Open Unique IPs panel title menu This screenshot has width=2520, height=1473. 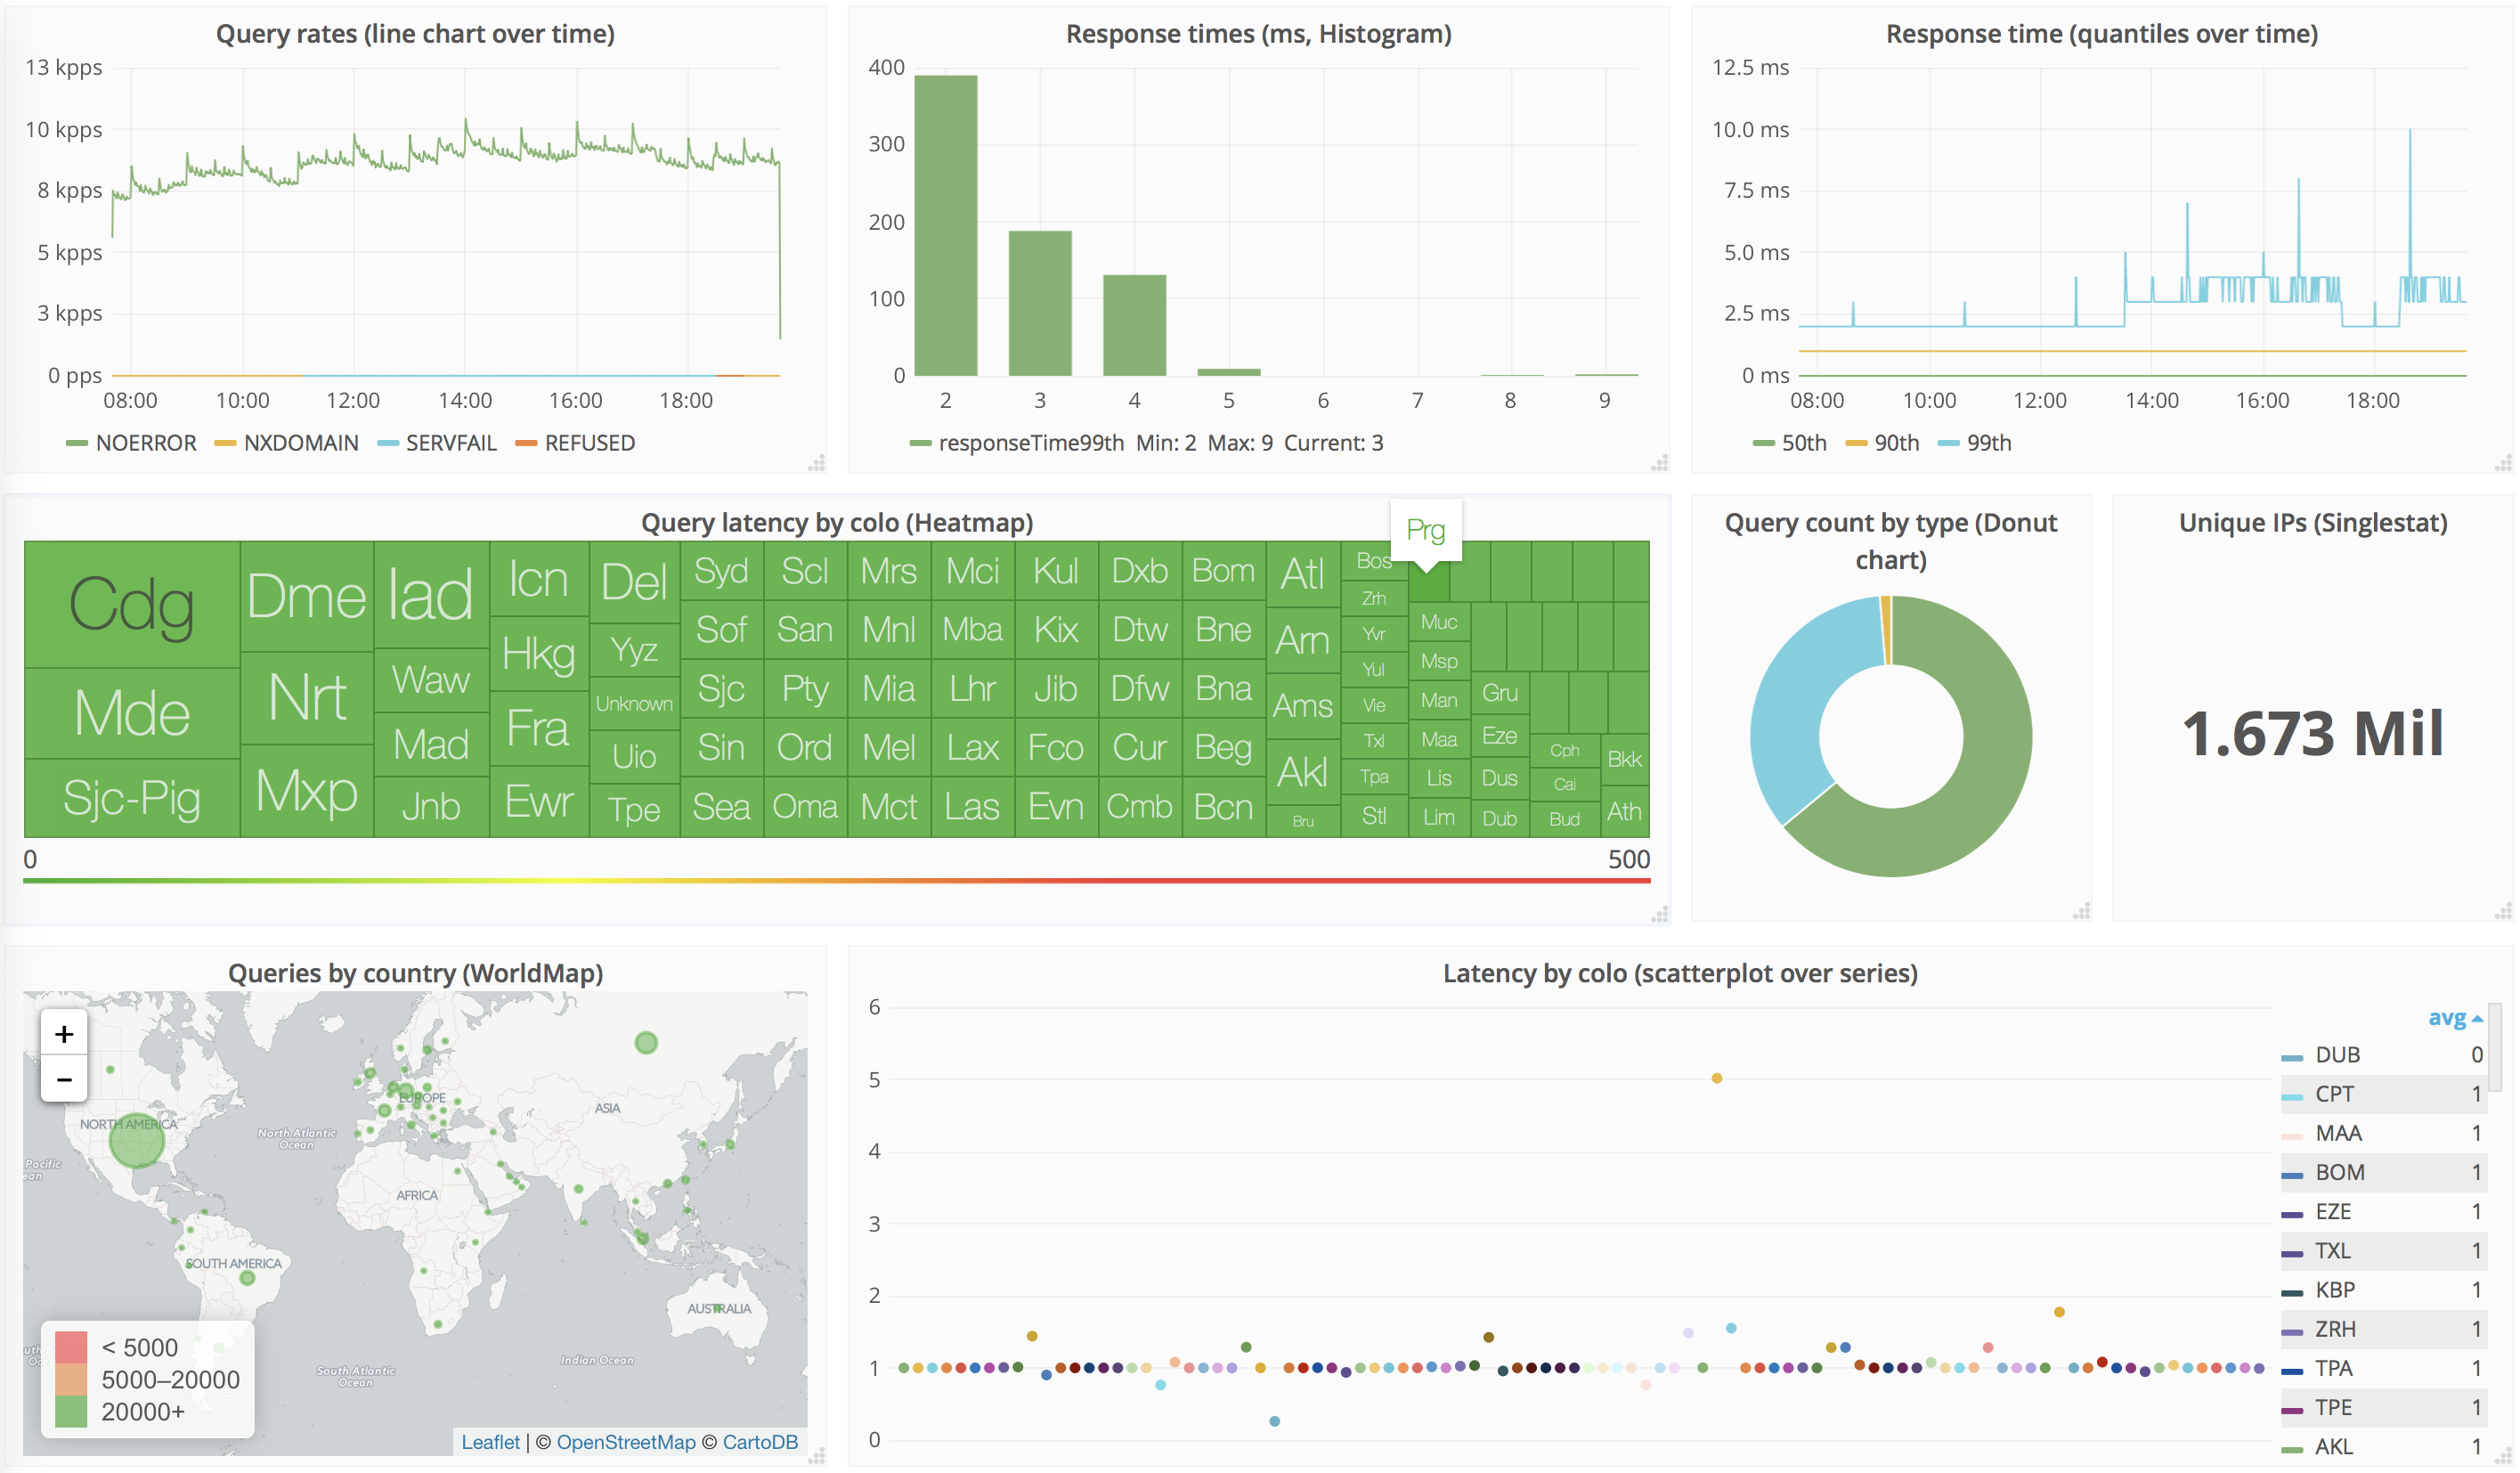coord(2312,523)
